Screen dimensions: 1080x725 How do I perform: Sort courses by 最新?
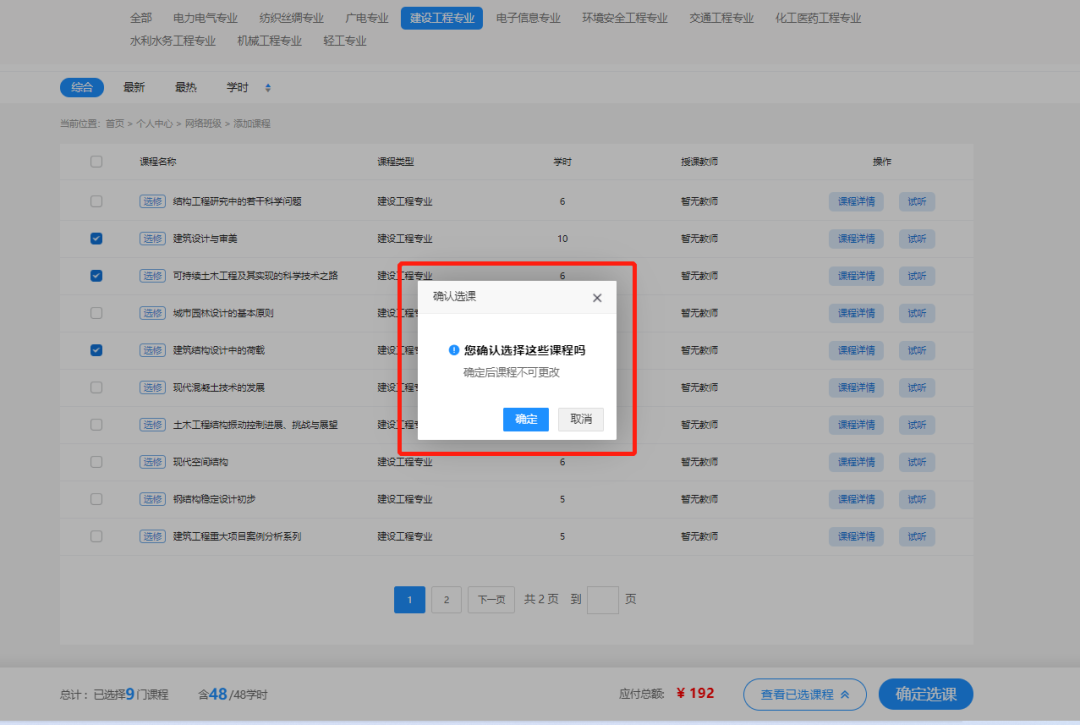click(134, 87)
